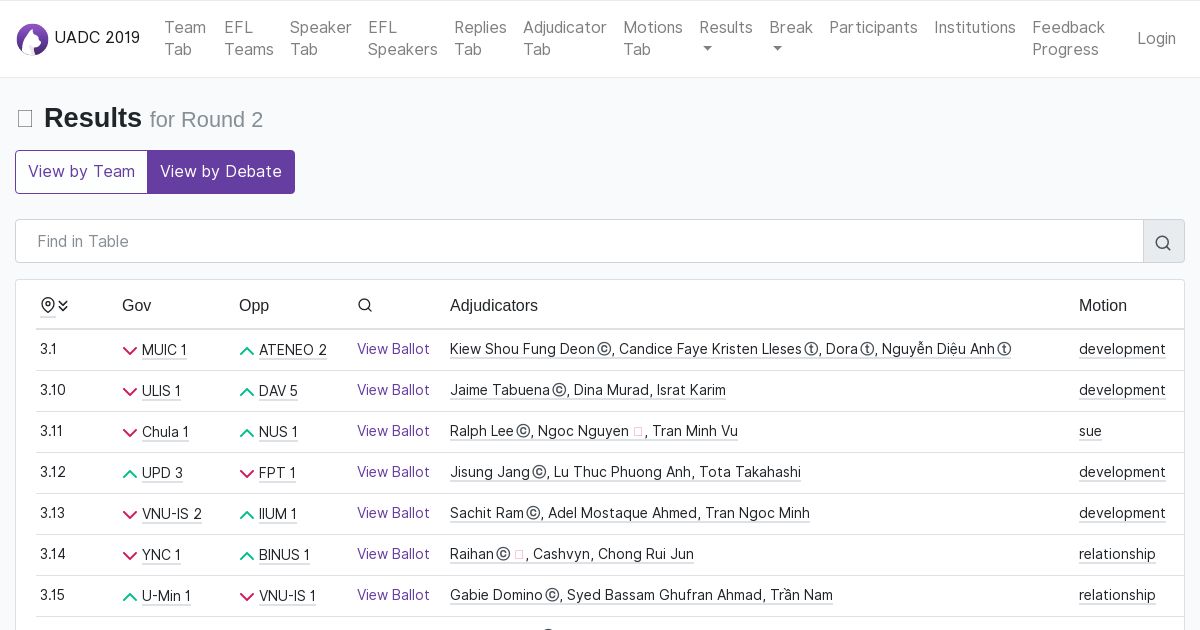Click the green up arrow beside UPD 3
Screen dimensions: 1200x630
(130, 474)
